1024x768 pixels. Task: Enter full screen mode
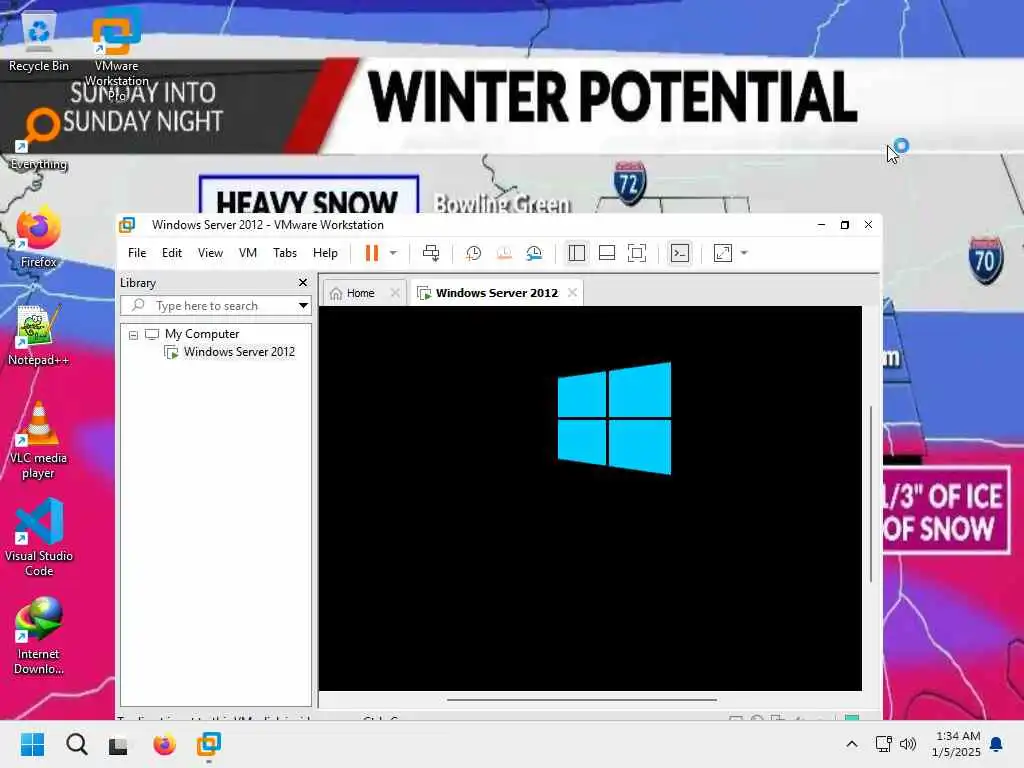click(637, 253)
